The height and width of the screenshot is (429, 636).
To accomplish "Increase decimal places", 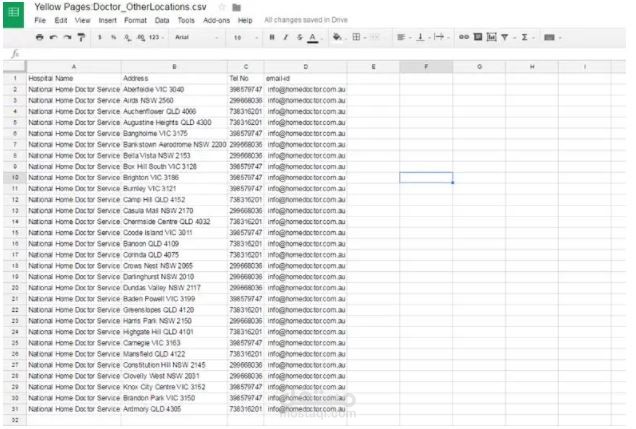I will (x=141, y=37).
